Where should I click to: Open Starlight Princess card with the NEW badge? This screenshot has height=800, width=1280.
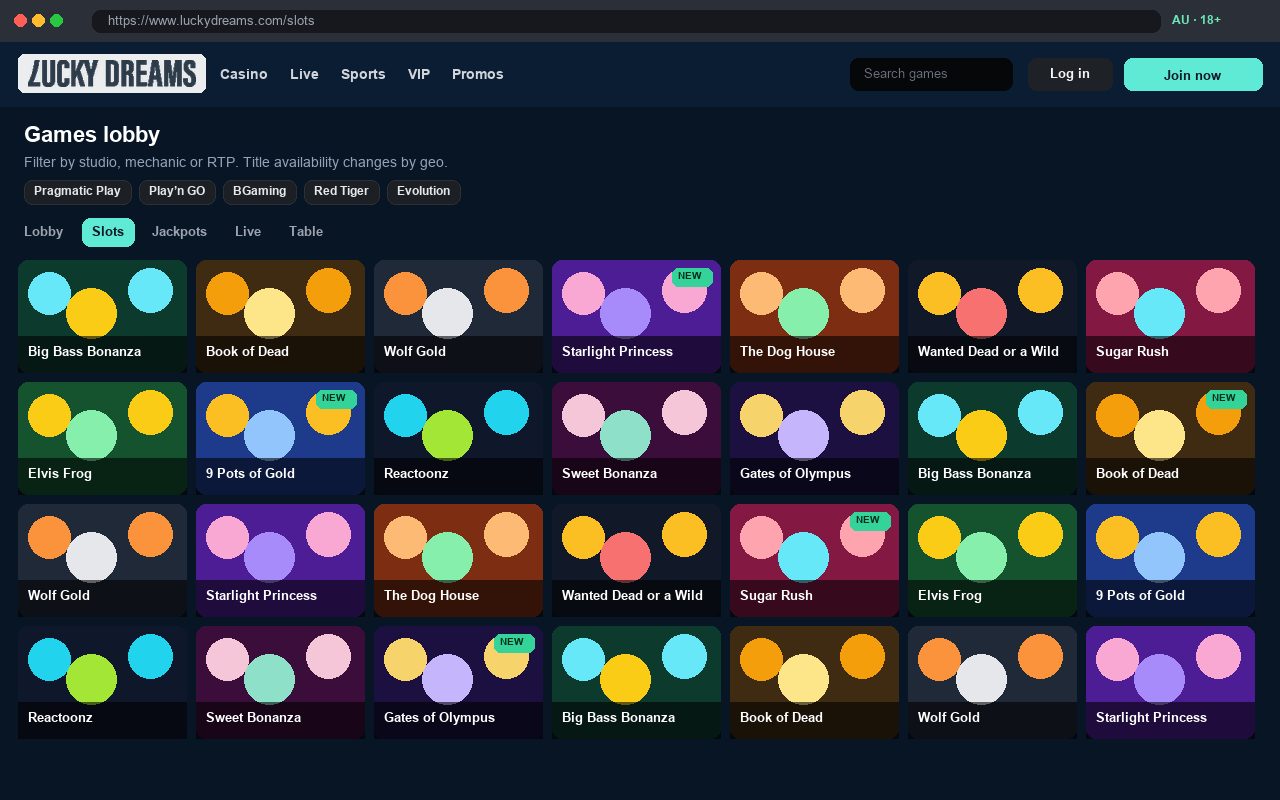point(636,316)
